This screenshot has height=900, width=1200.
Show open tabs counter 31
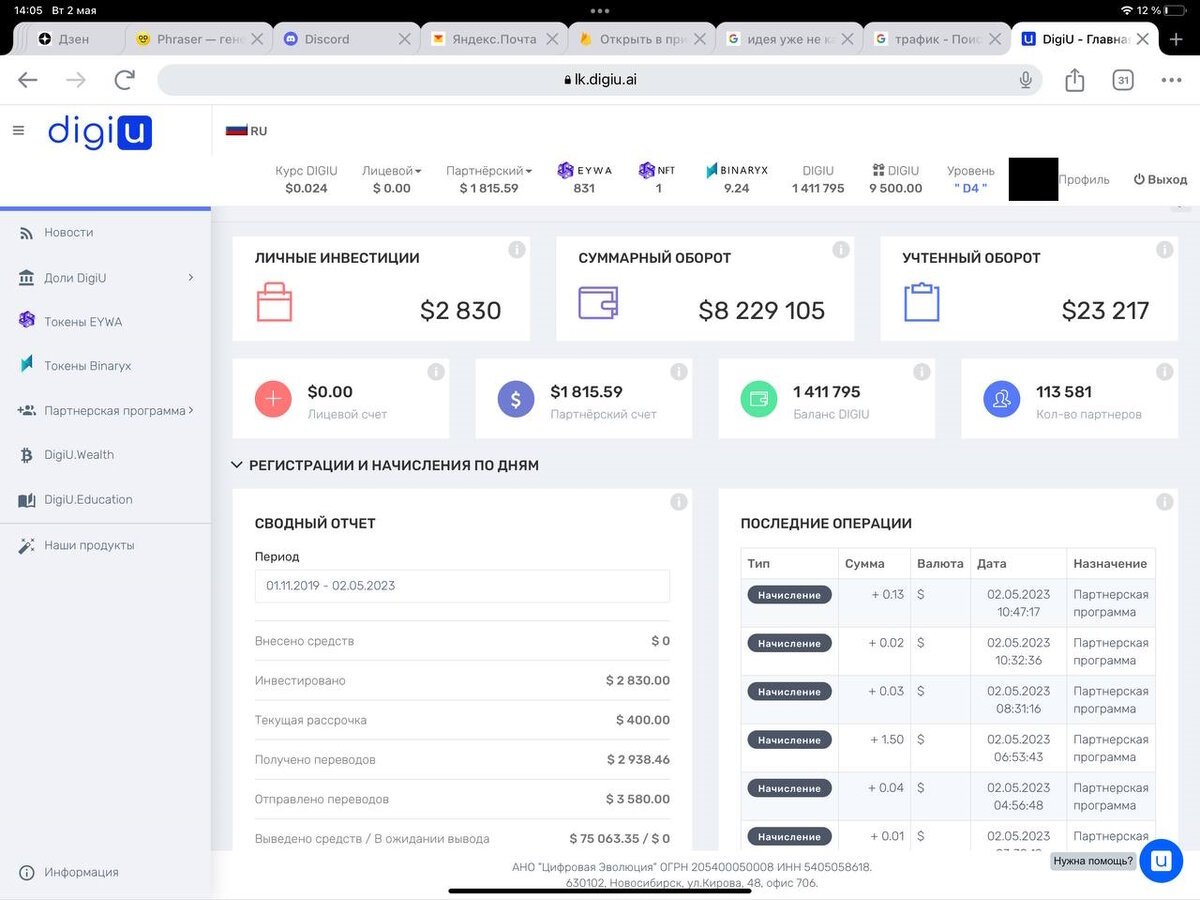click(x=1123, y=80)
